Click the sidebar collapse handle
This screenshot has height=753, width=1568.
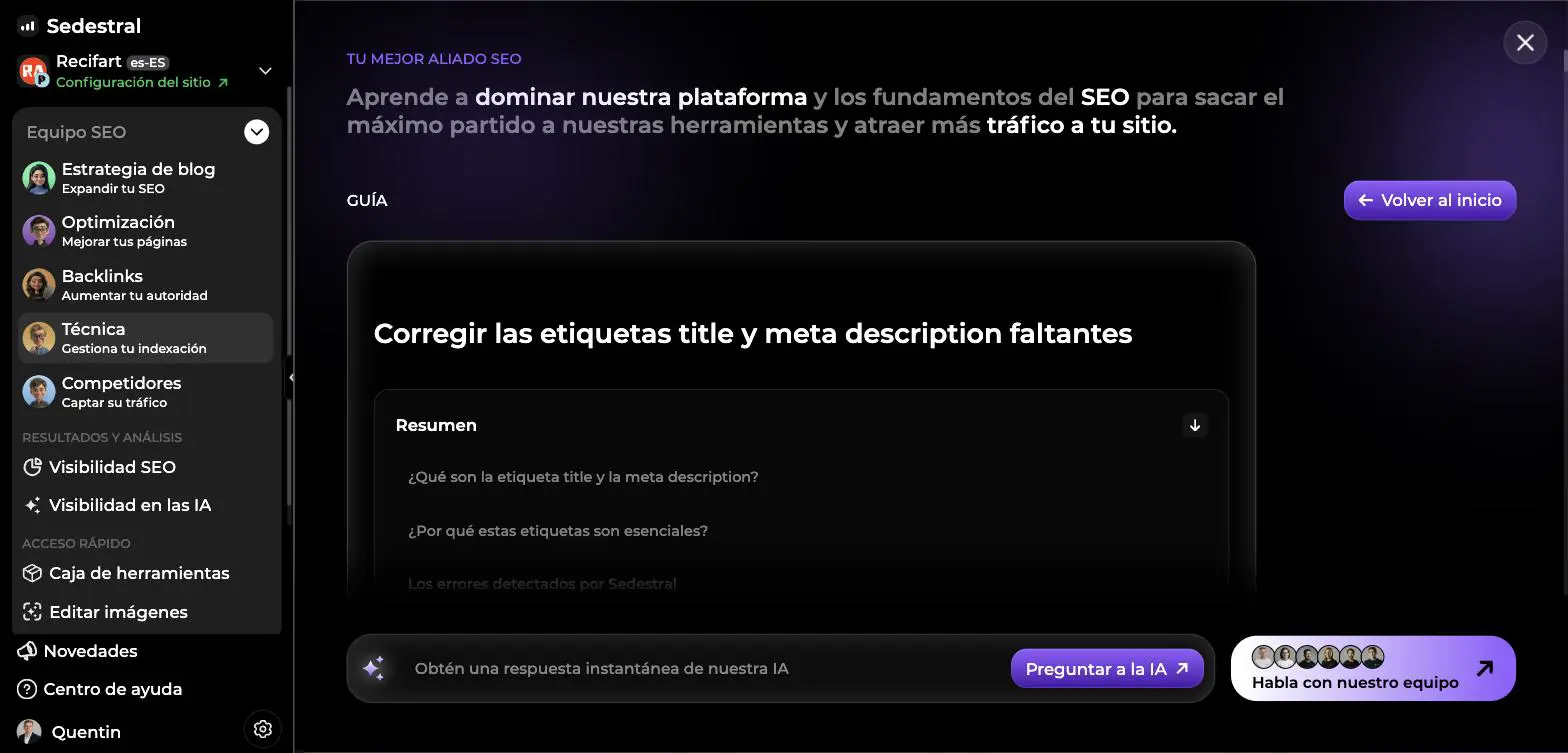click(x=290, y=378)
